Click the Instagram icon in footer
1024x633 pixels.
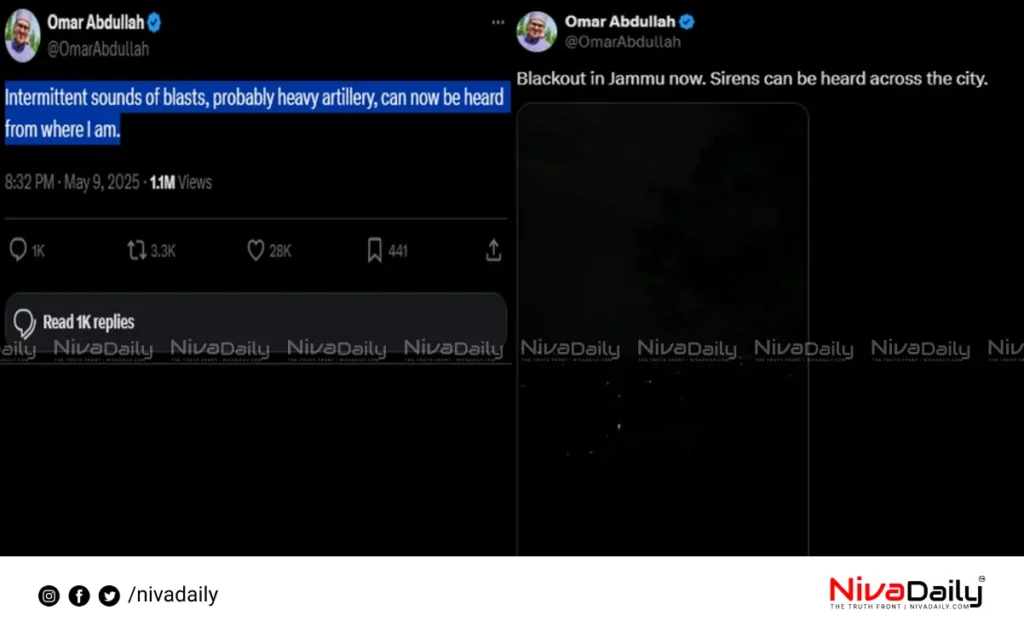click(48, 596)
